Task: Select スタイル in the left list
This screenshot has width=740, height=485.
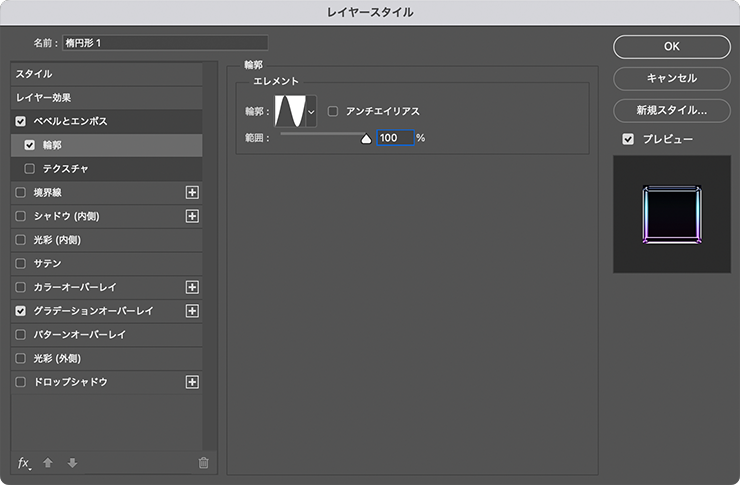Action: click(34, 74)
